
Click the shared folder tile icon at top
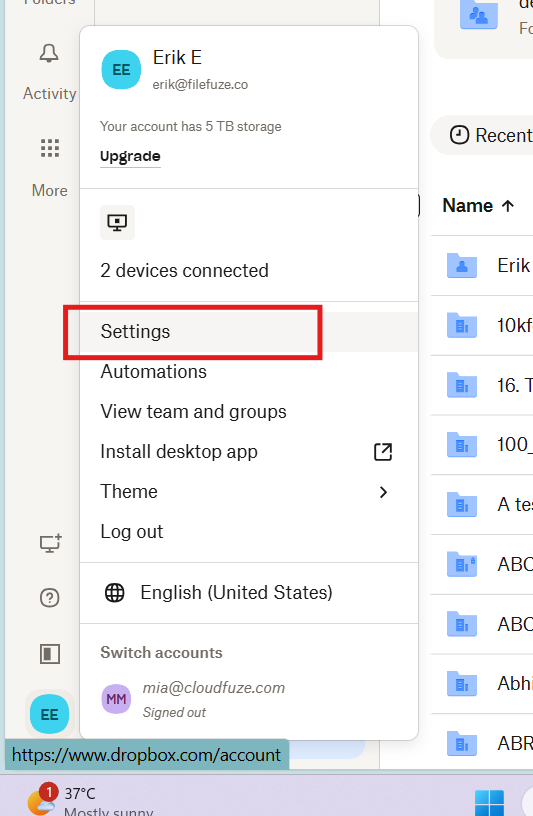tap(479, 15)
